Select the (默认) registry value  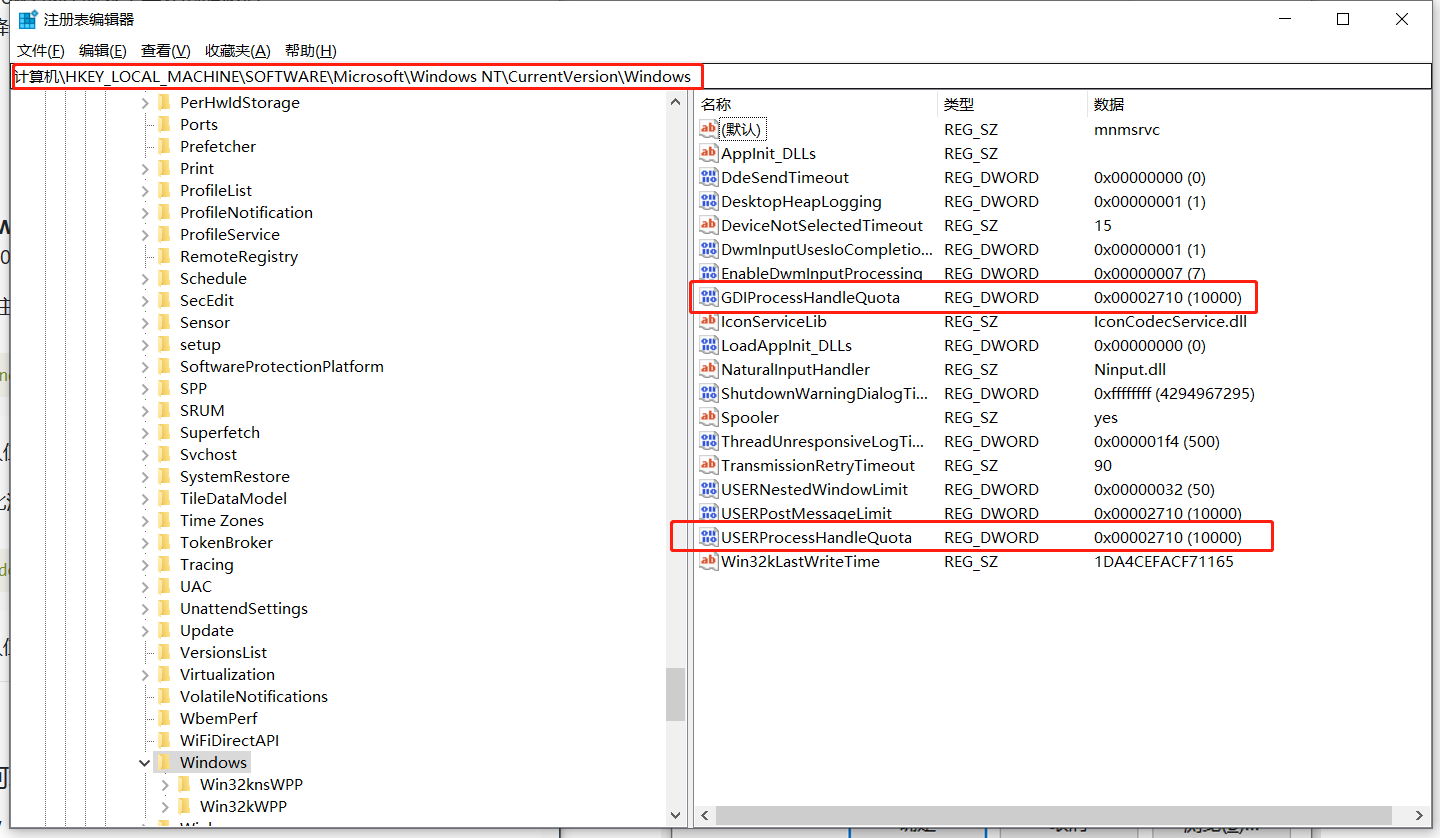click(x=745, y=128)
